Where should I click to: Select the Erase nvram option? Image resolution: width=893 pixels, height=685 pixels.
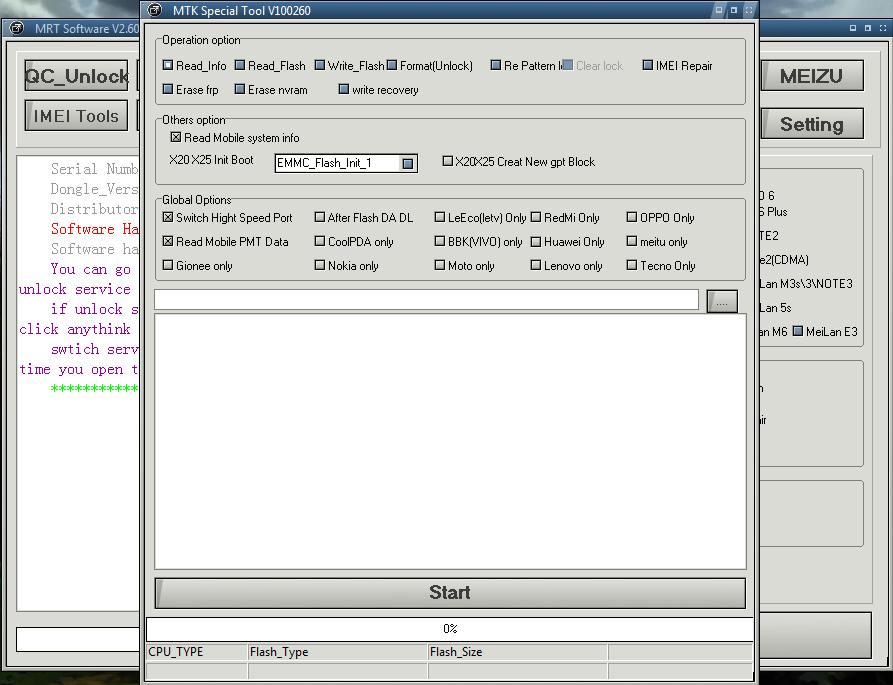(271, 90)
